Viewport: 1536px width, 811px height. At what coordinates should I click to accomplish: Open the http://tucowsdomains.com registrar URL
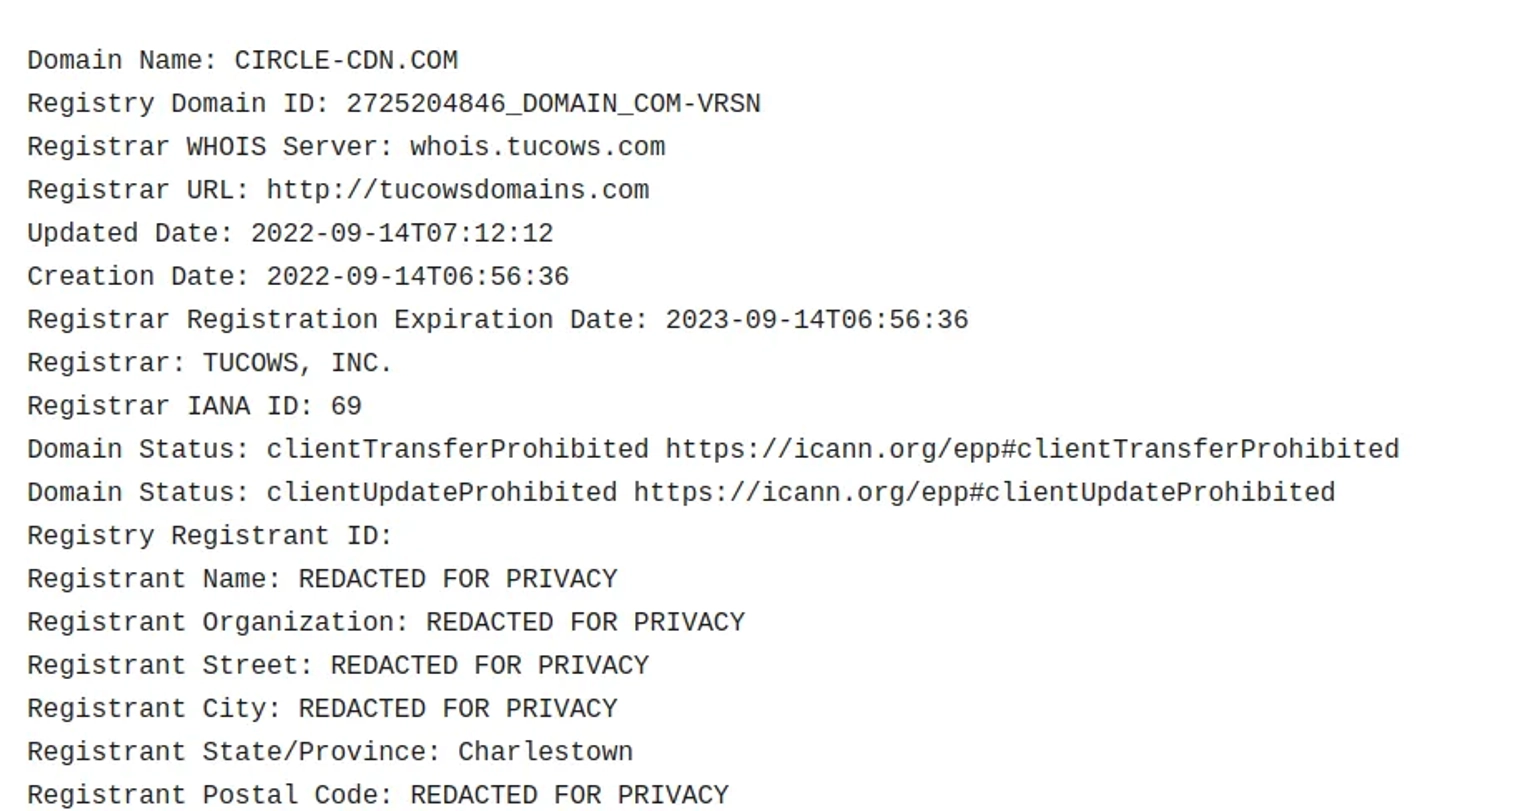[x=458, y=190]
